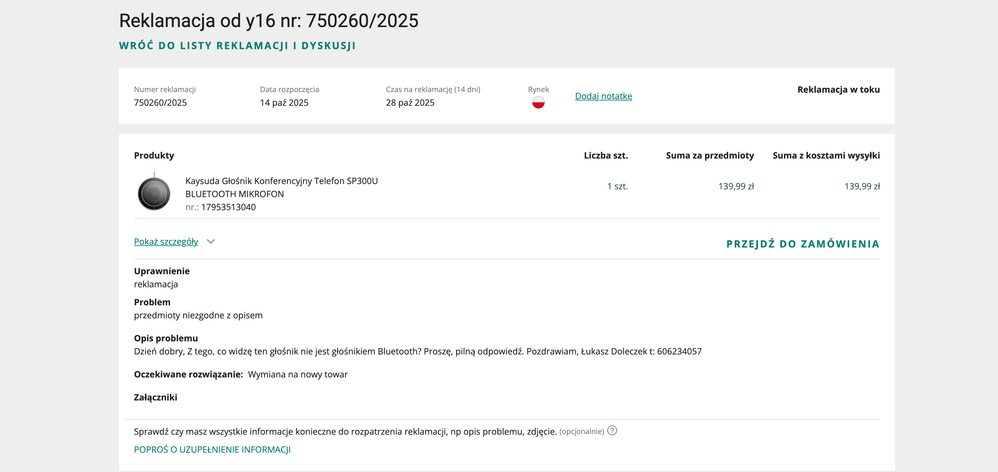Click the deadline date 28 paź 2025
Screen dimensions: 998x472
[410, 103]
